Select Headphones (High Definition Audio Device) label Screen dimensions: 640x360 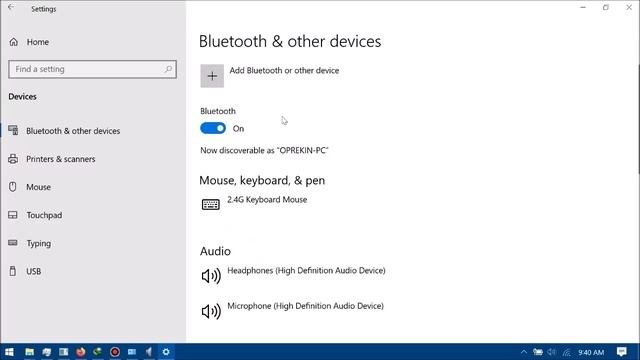306,271
